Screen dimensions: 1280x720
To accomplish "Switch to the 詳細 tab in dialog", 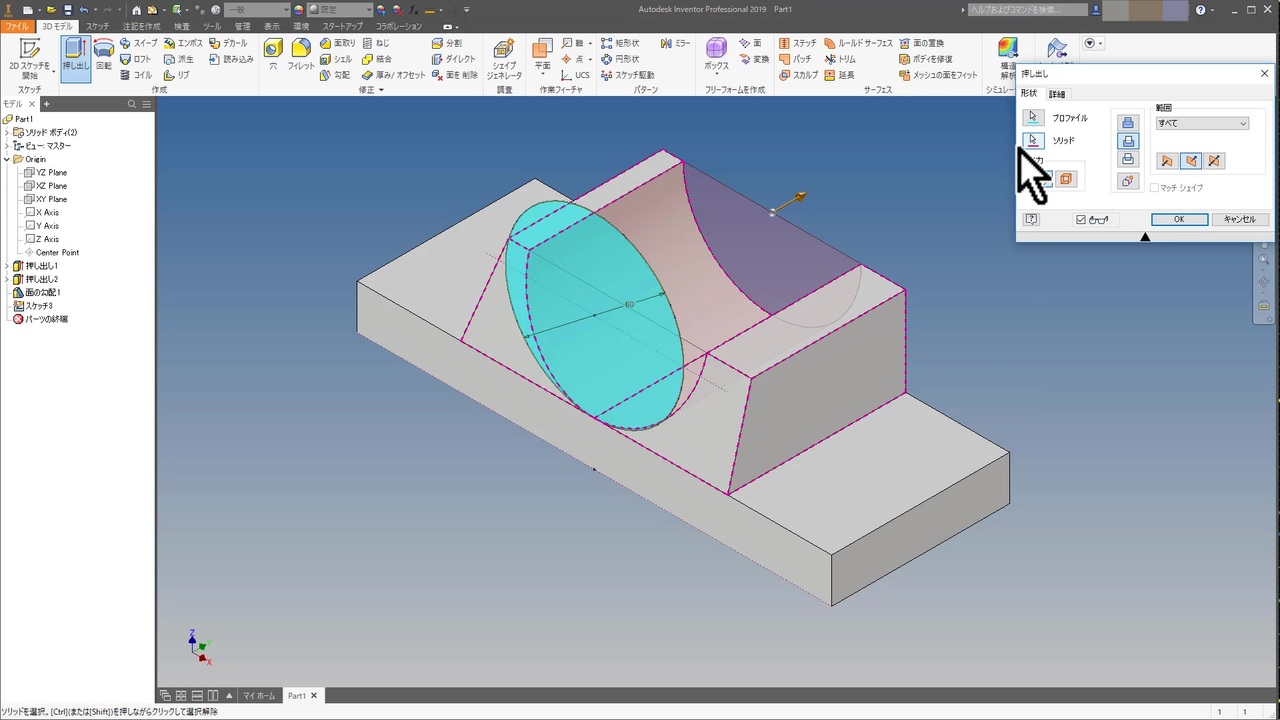I will (x=1057, y=94).
